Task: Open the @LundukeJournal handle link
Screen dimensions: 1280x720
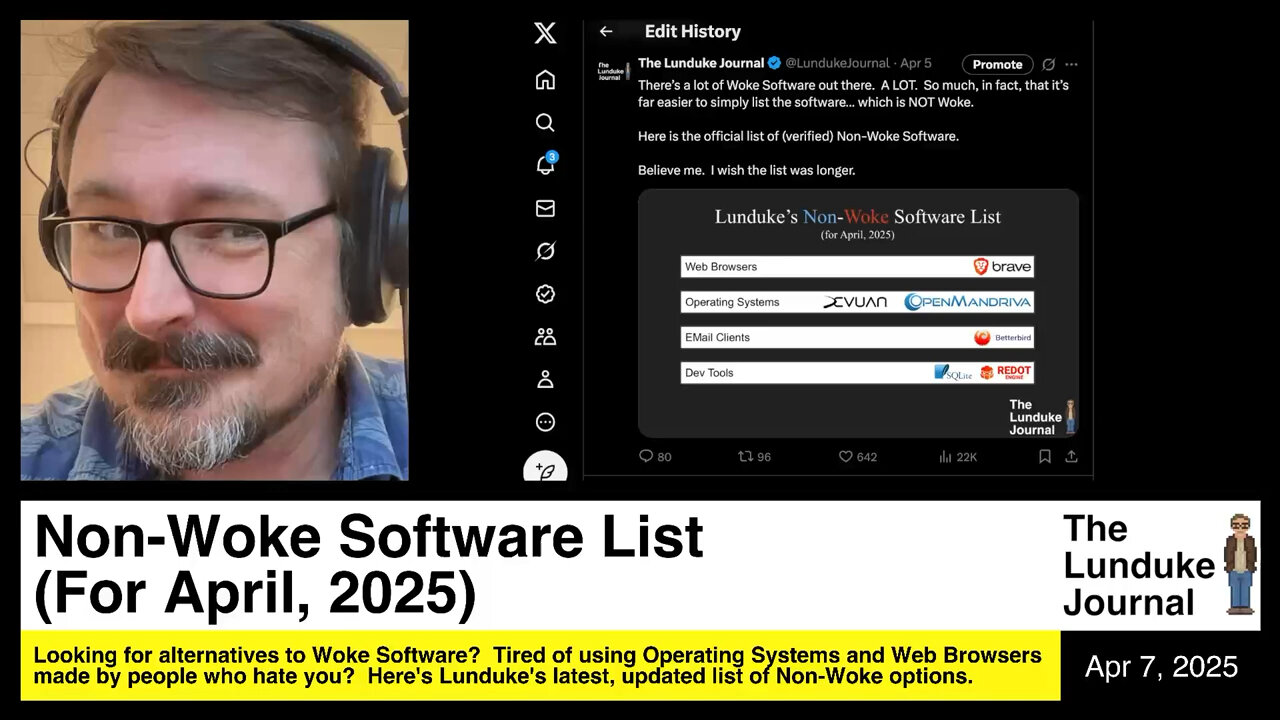Action: pos(836,63)
